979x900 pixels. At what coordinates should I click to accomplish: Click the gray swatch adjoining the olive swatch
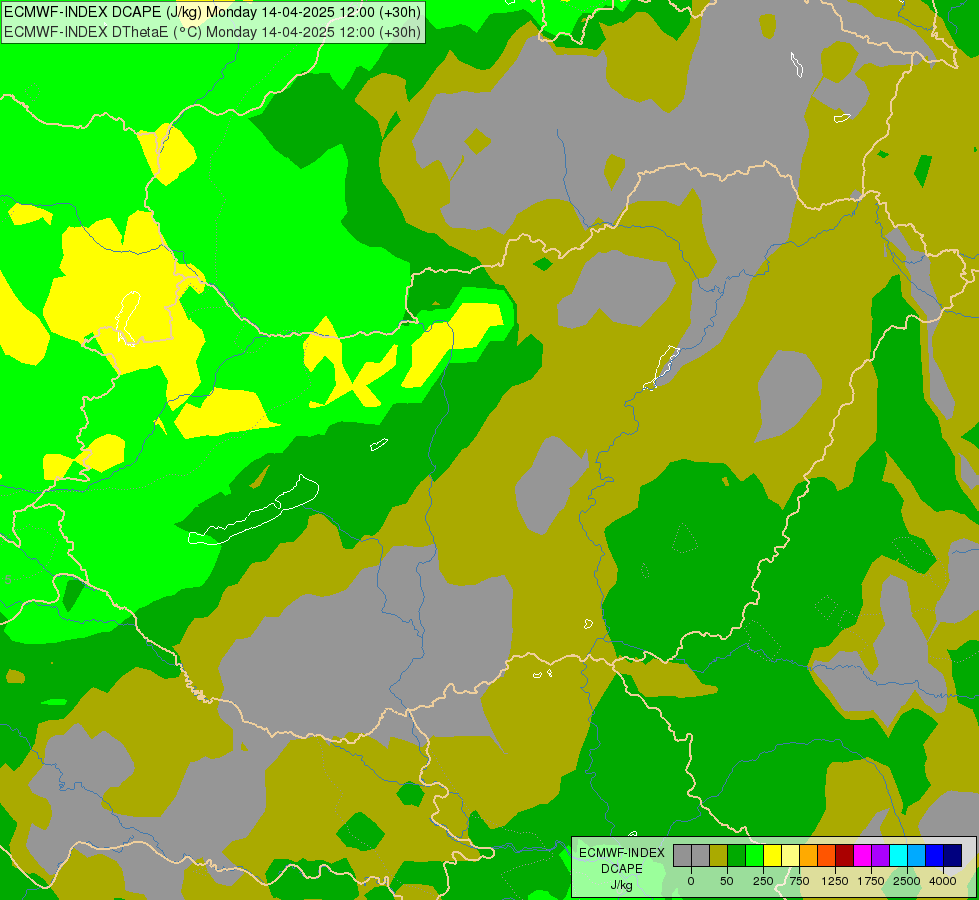click(x=700, y=855)
